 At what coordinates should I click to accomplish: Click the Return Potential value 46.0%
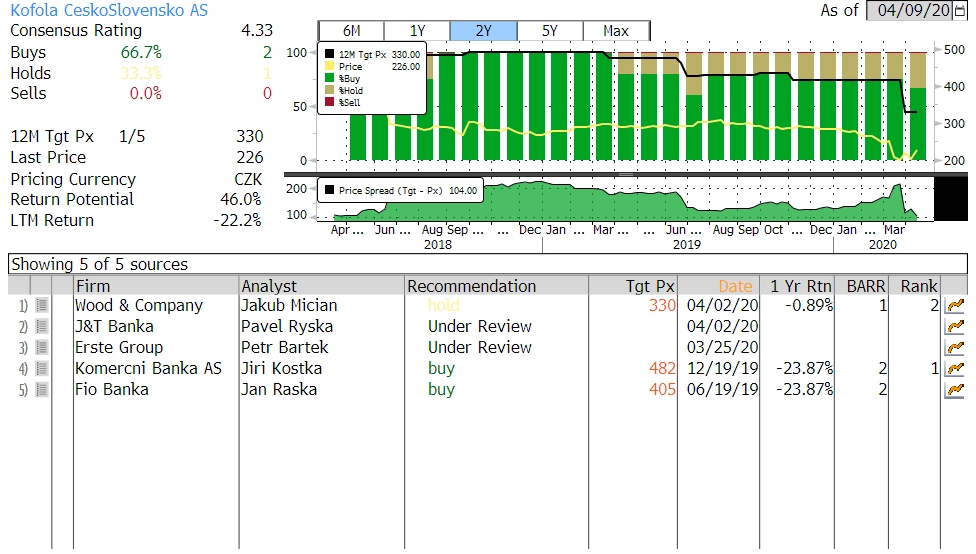tap(241, 199)
